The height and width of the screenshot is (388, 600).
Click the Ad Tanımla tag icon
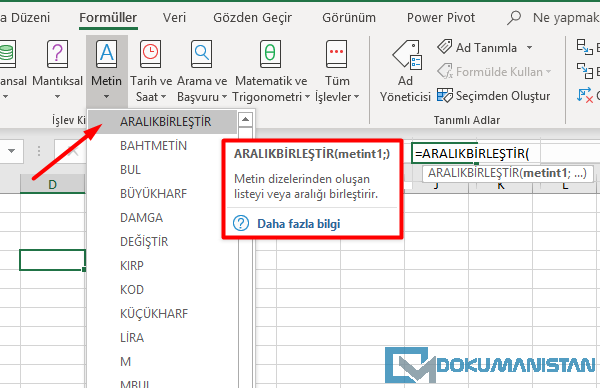[445, 47]
